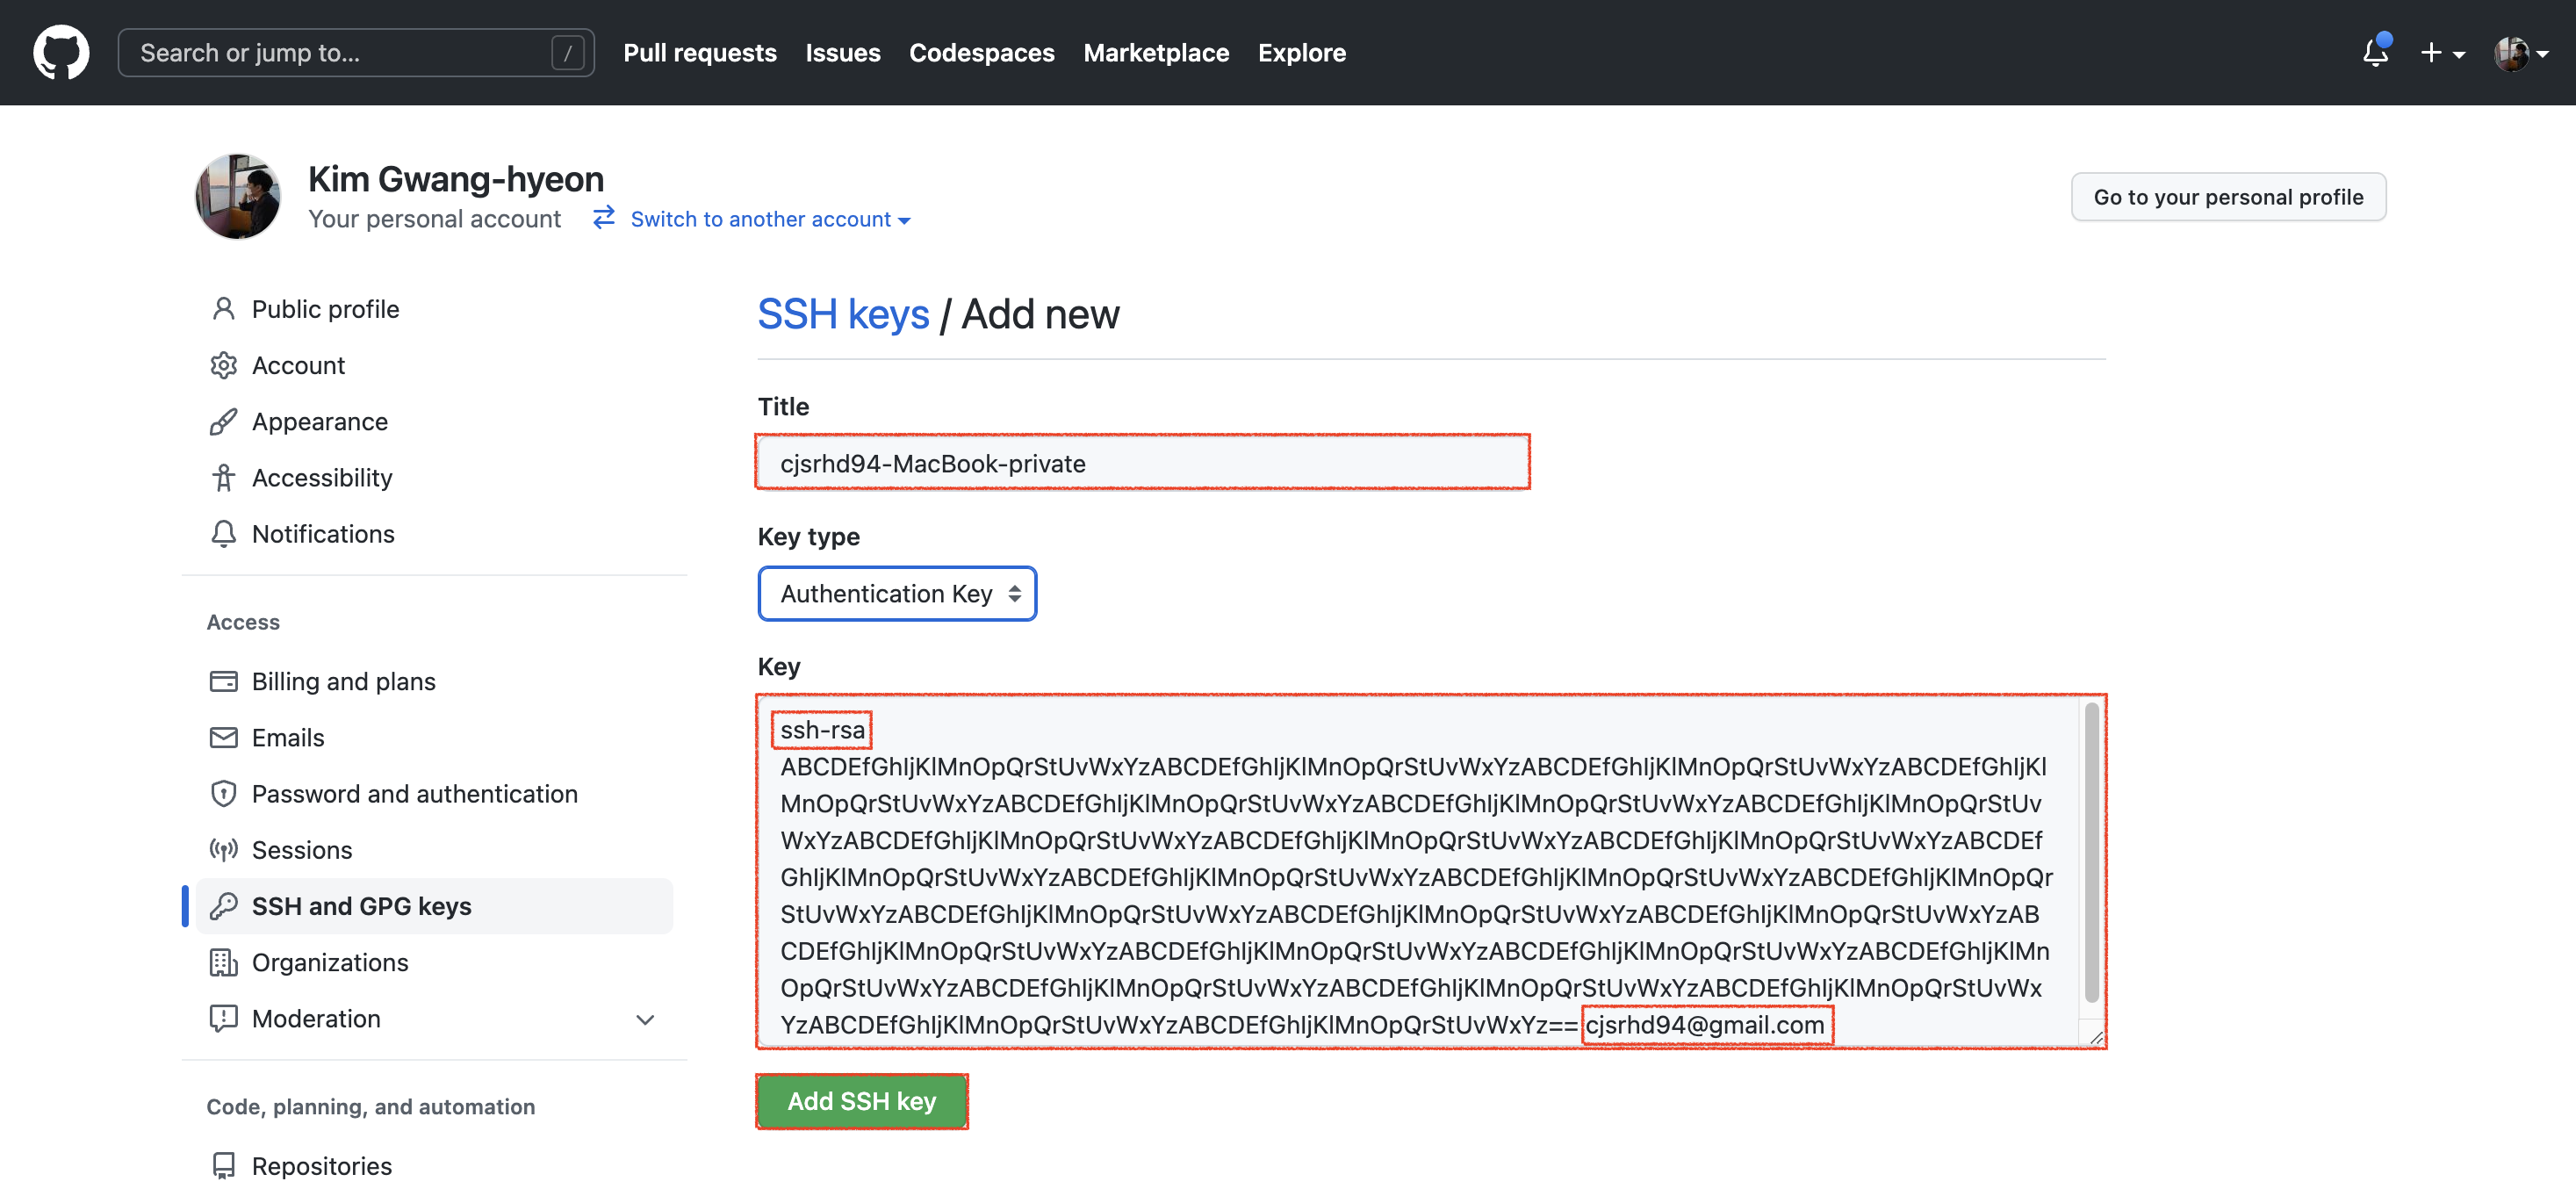The height and width of the screenshot is (1196, 2576).
Task: Open the plus create-new dropdown
Action: click(2441, 53)
